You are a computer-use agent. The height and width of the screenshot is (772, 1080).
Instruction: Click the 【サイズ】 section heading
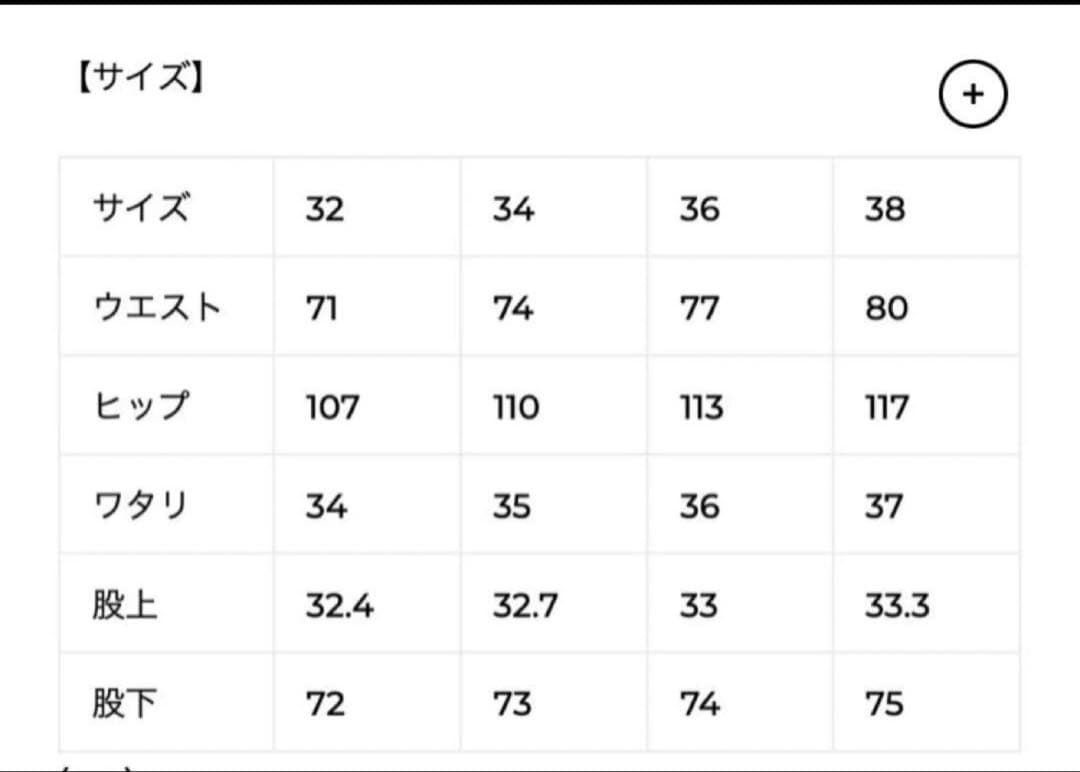pos(139,79)
